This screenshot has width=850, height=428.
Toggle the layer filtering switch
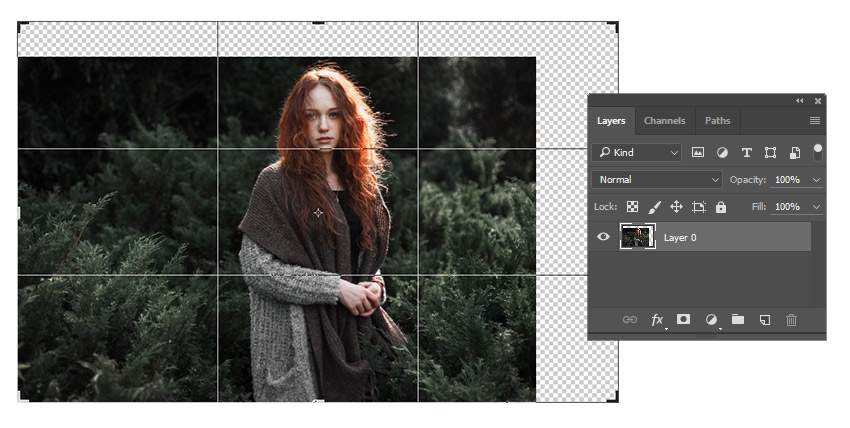point(817,152)
